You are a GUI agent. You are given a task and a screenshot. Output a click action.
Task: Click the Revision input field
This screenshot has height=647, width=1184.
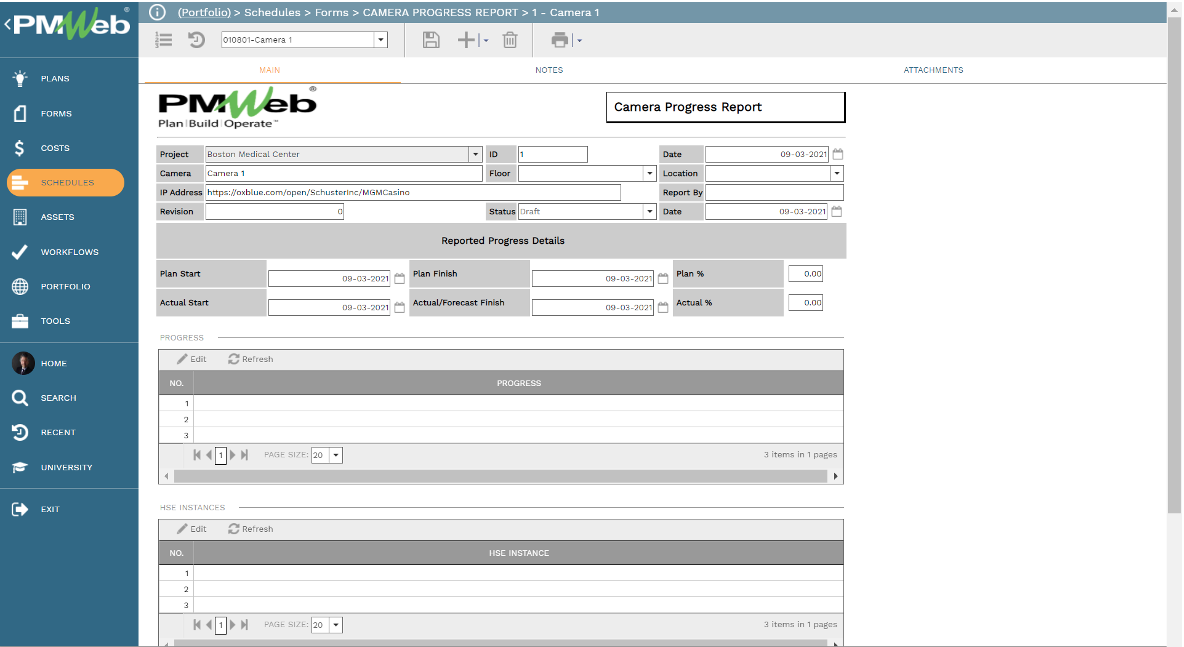click(x=275, y=212)
